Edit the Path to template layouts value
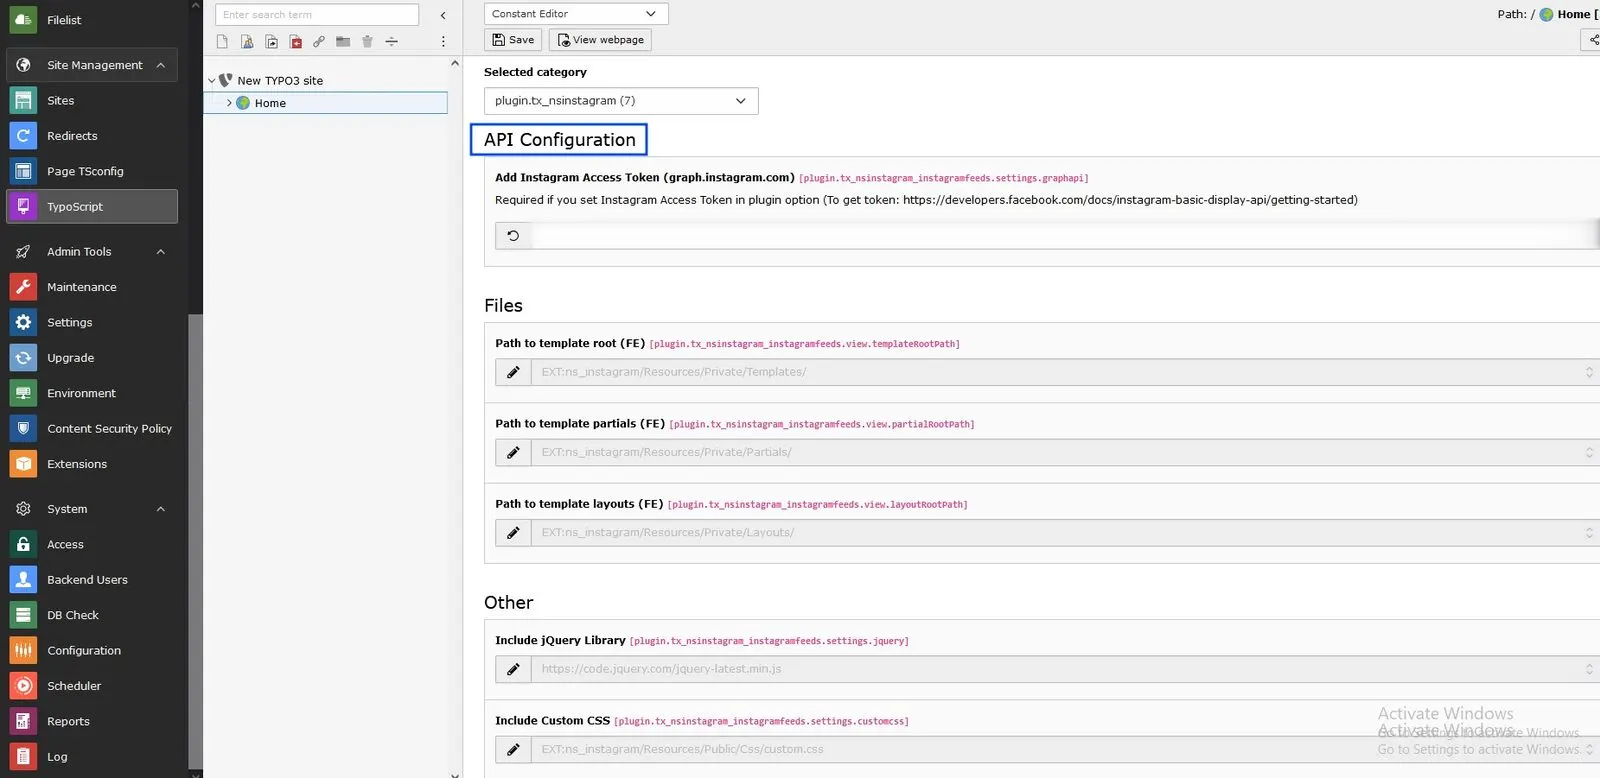1600x778 pixels. (513, 533)
